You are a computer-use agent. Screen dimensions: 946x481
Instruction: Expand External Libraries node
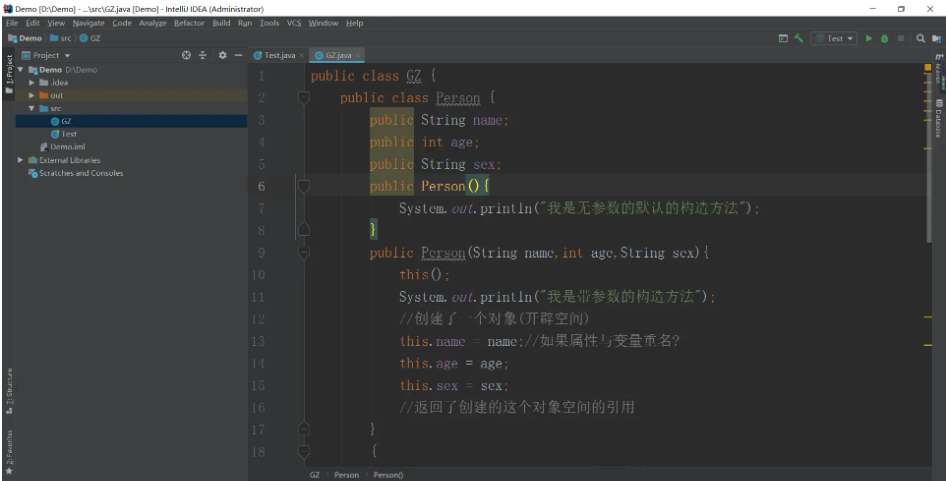[x=21, y=160]
